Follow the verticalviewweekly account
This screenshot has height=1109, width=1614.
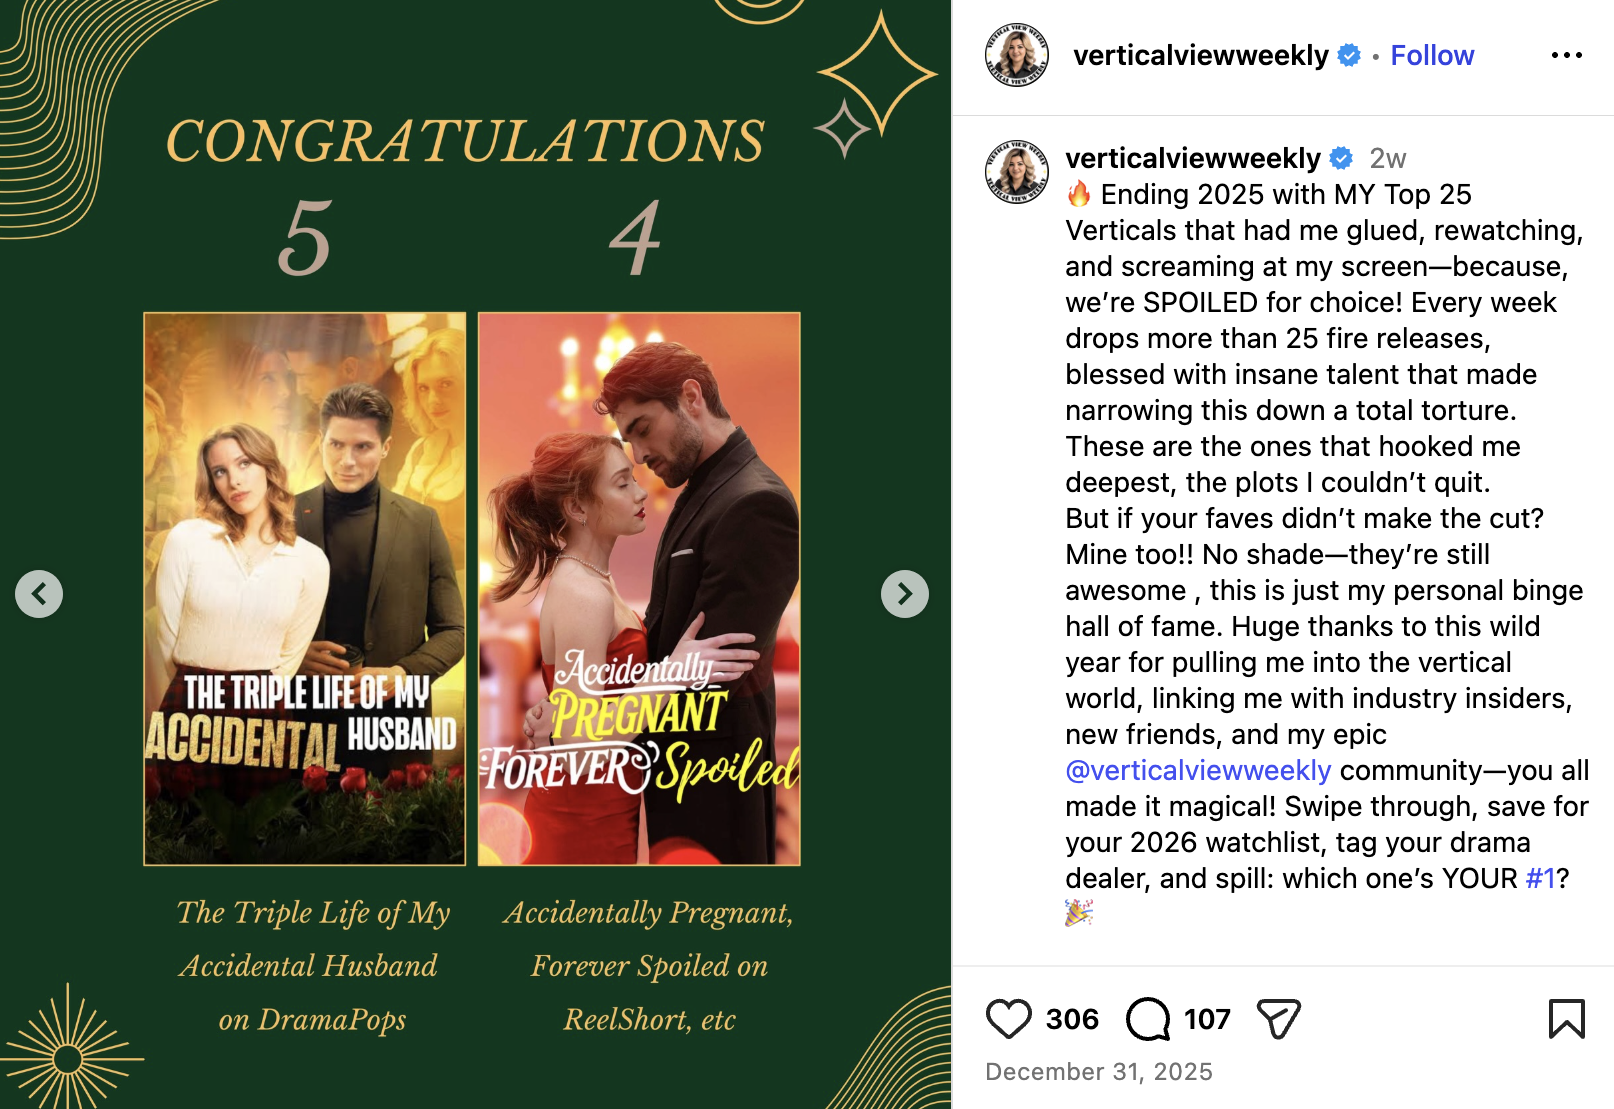(1432, 55)
